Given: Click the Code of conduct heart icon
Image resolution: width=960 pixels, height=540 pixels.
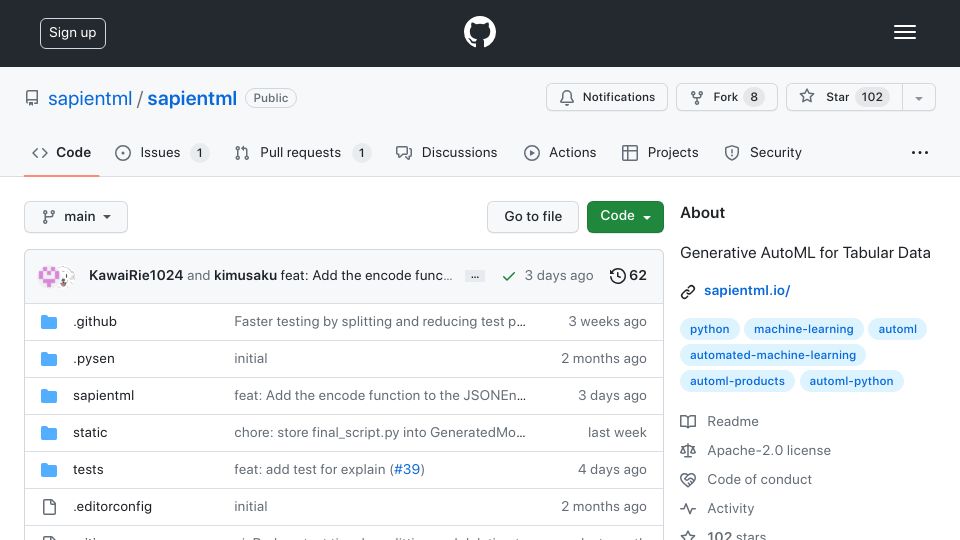Looking at the screenshot, I should point(688,479).
